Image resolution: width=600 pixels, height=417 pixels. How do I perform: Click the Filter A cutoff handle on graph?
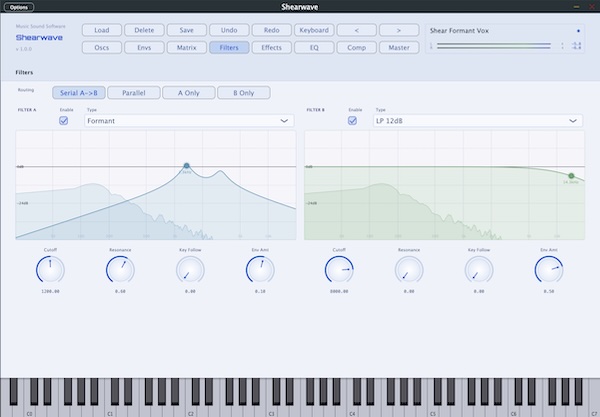click(x=186, y=166)
